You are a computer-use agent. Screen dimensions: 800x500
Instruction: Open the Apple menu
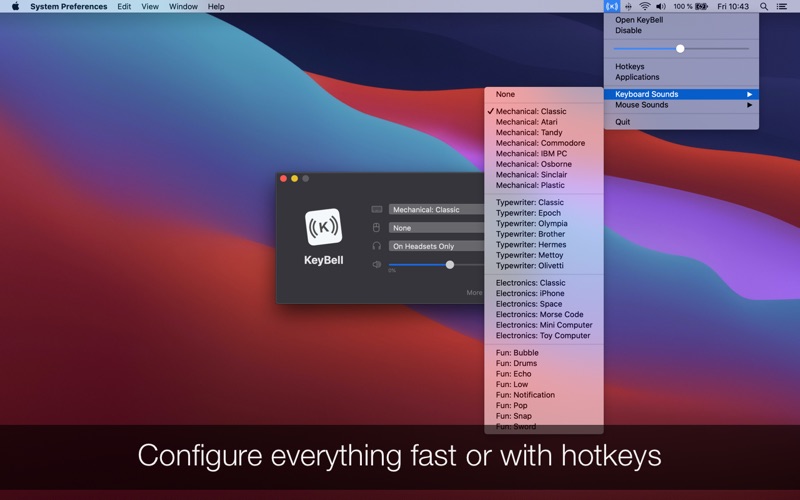[x=15, y=7]
